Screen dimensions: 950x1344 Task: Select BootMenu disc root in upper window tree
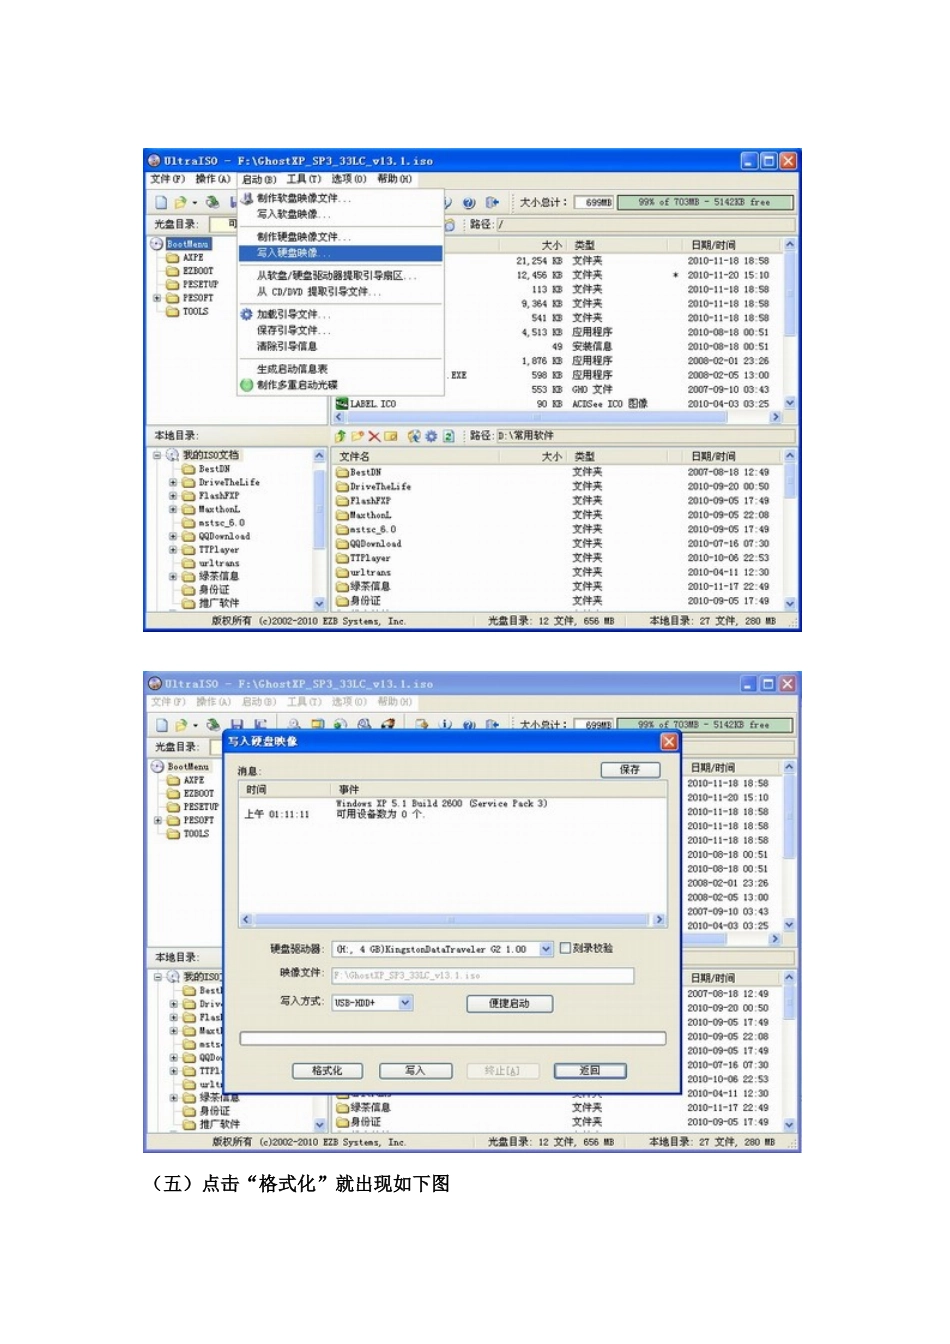coord(188,244)
